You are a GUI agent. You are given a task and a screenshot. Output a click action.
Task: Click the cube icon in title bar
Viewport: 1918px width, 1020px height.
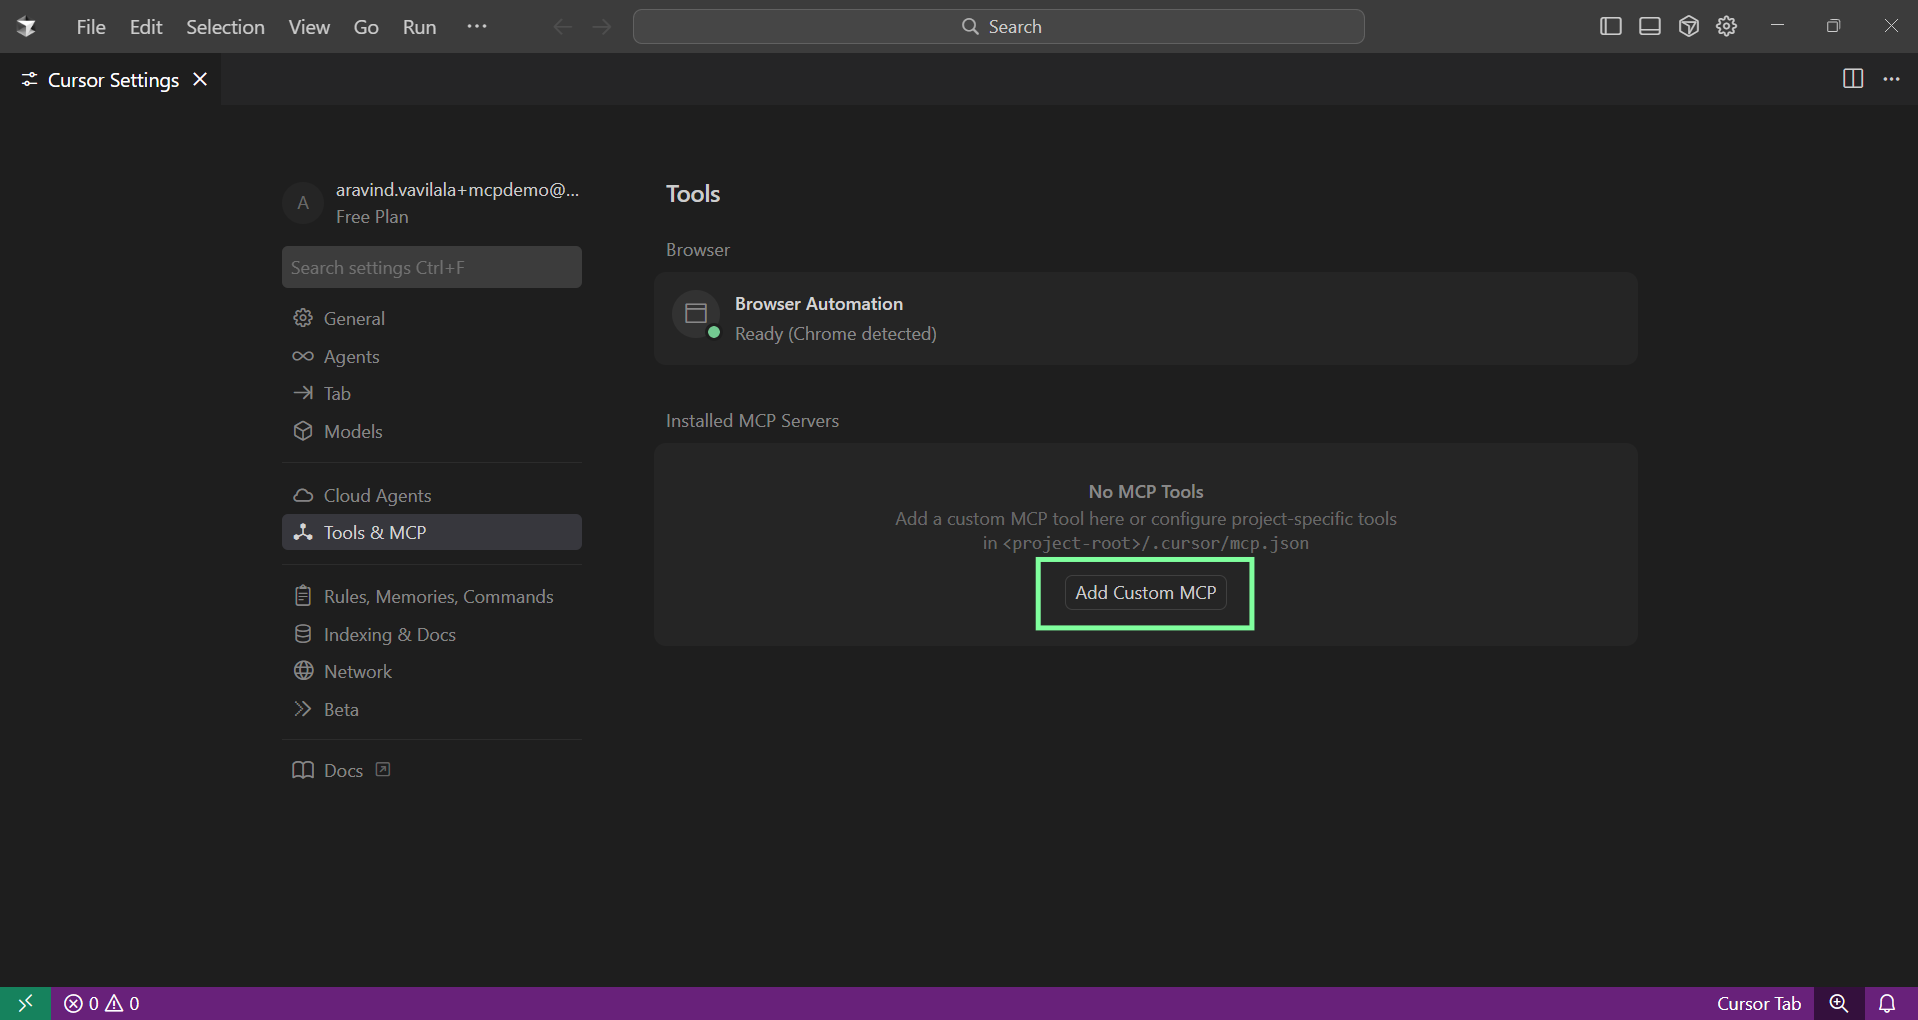point(1688,27)
